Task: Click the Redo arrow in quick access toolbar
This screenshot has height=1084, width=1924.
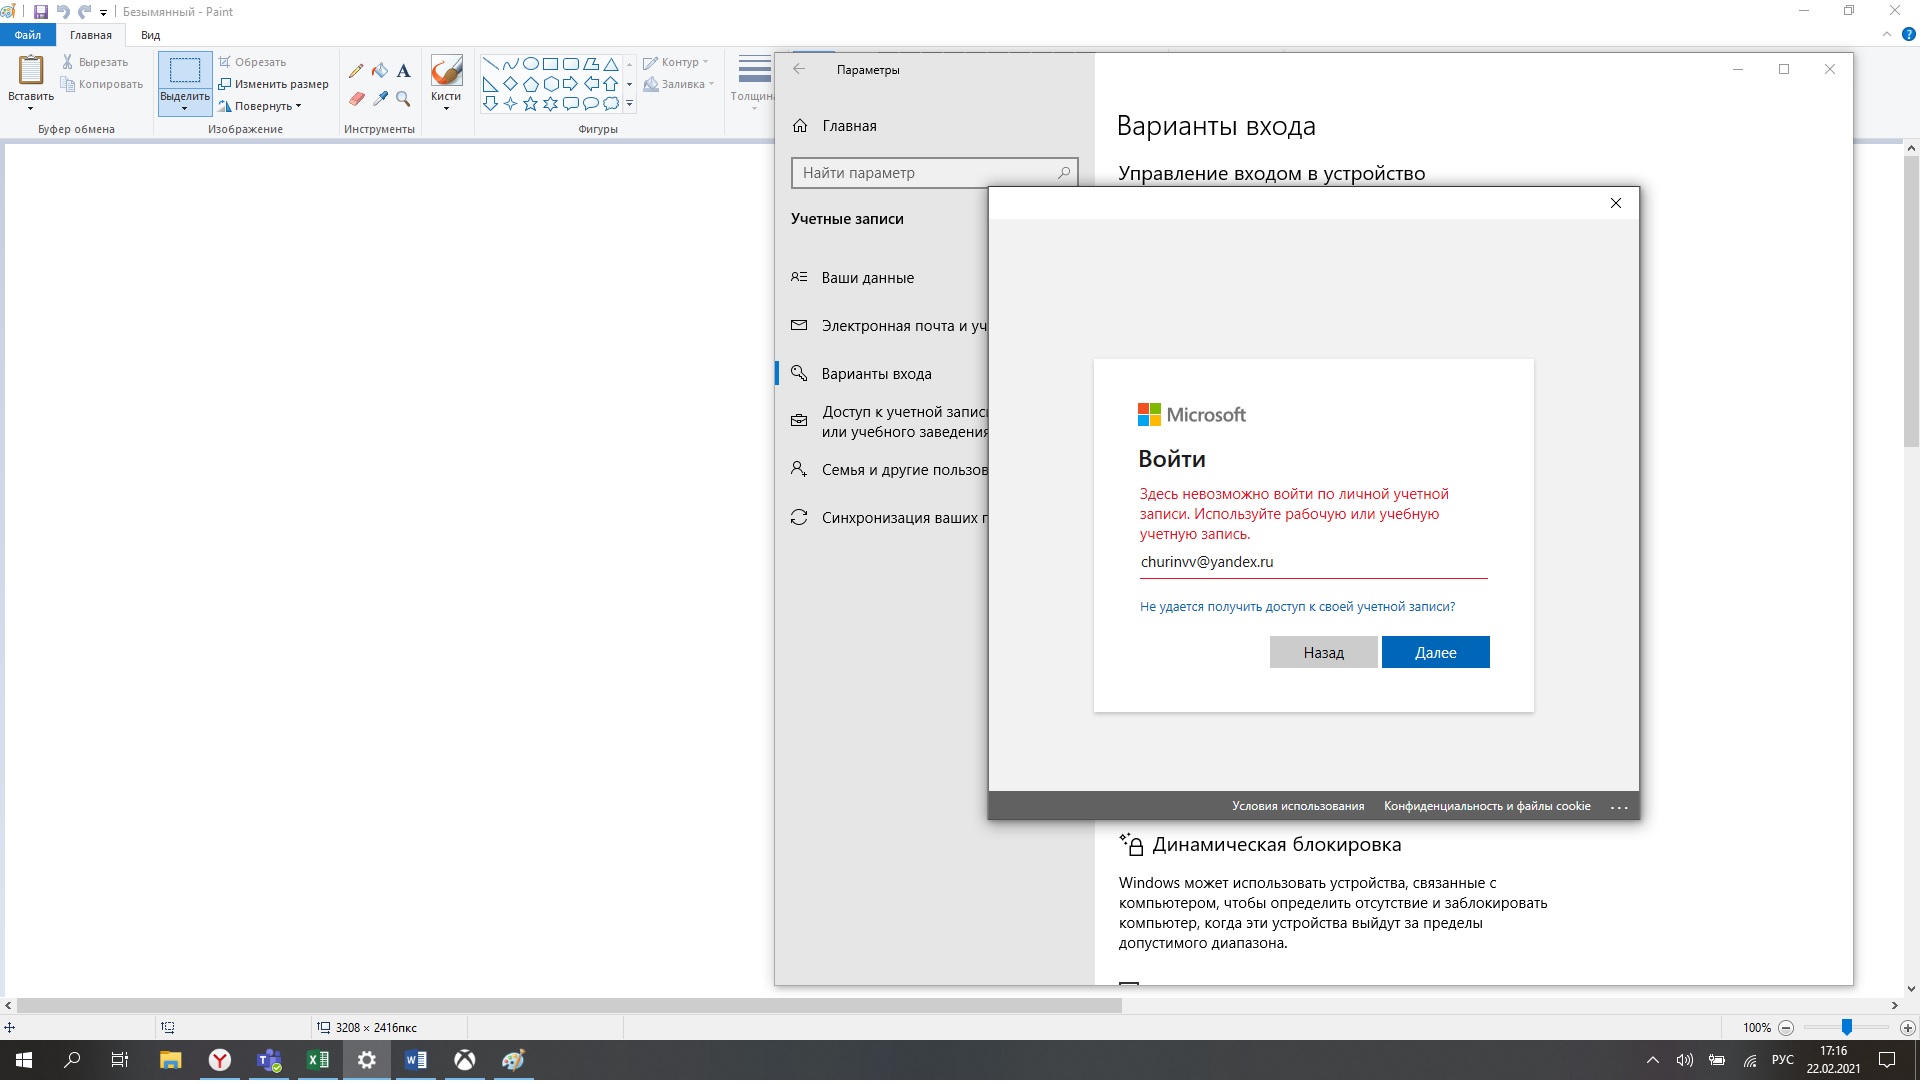Action: pos(85,12)
